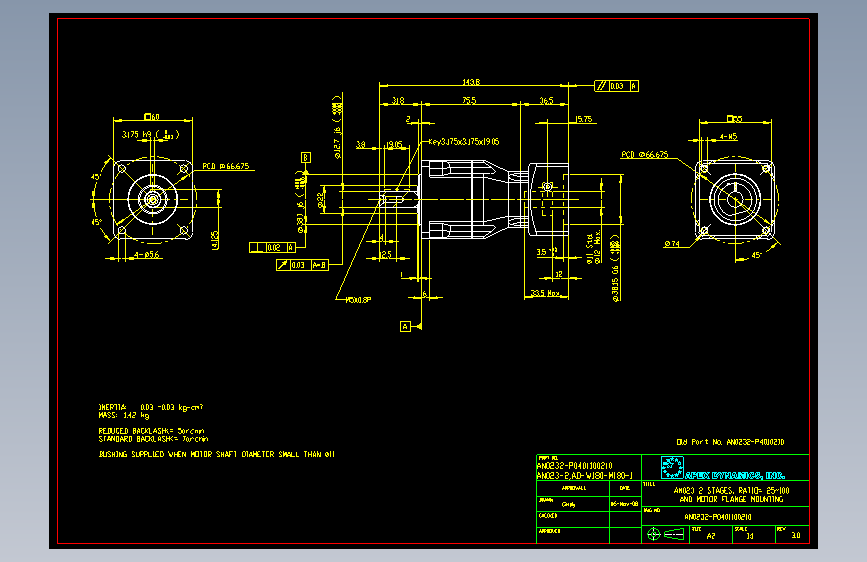
Task: Select the drawing date 06-Nov-08 cell
Action: [625, 504]
